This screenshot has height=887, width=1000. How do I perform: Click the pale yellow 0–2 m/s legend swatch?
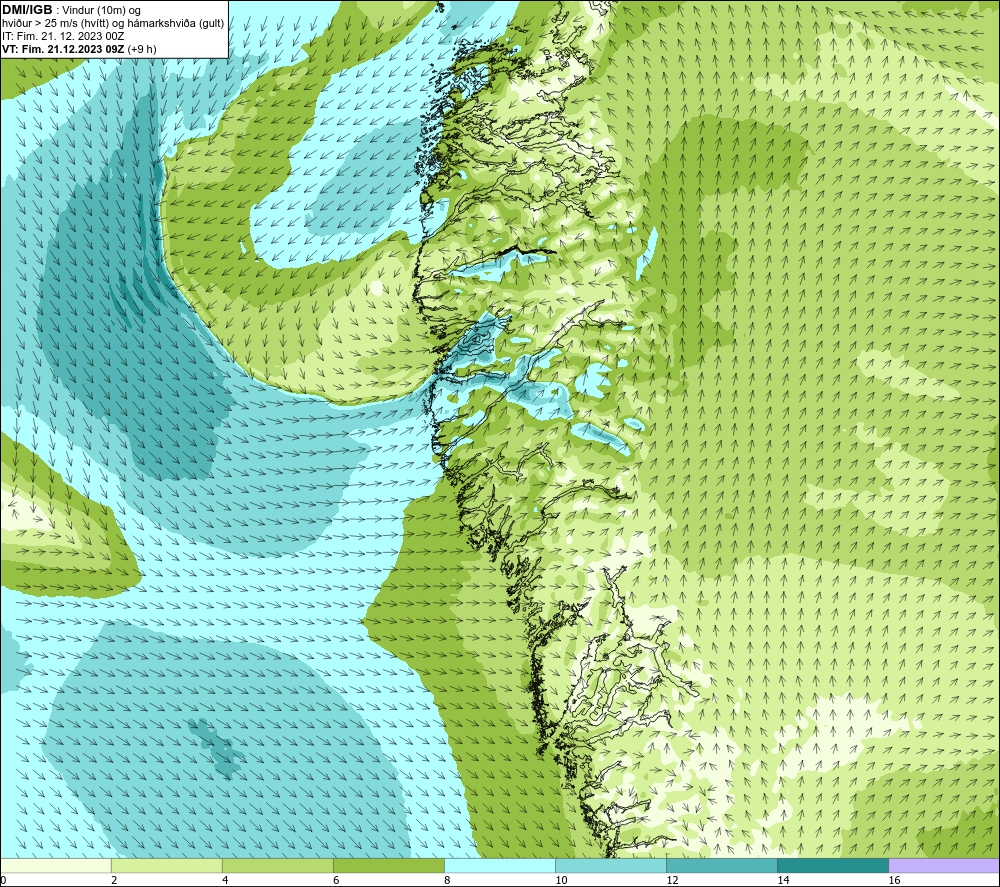point(55,865)
